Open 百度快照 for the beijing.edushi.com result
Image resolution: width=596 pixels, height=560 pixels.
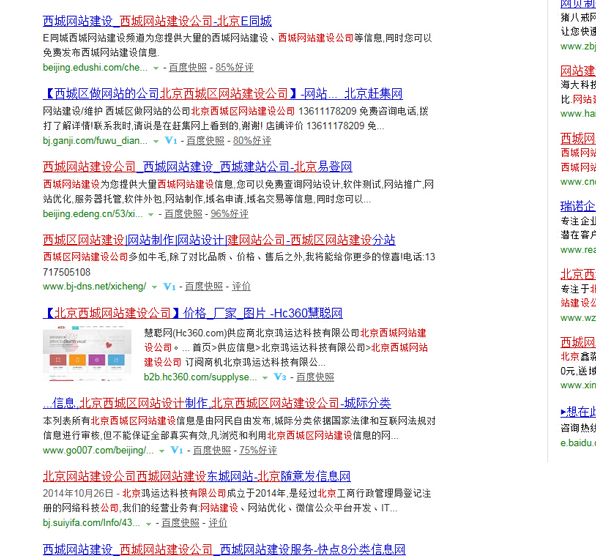pos(188,68)
